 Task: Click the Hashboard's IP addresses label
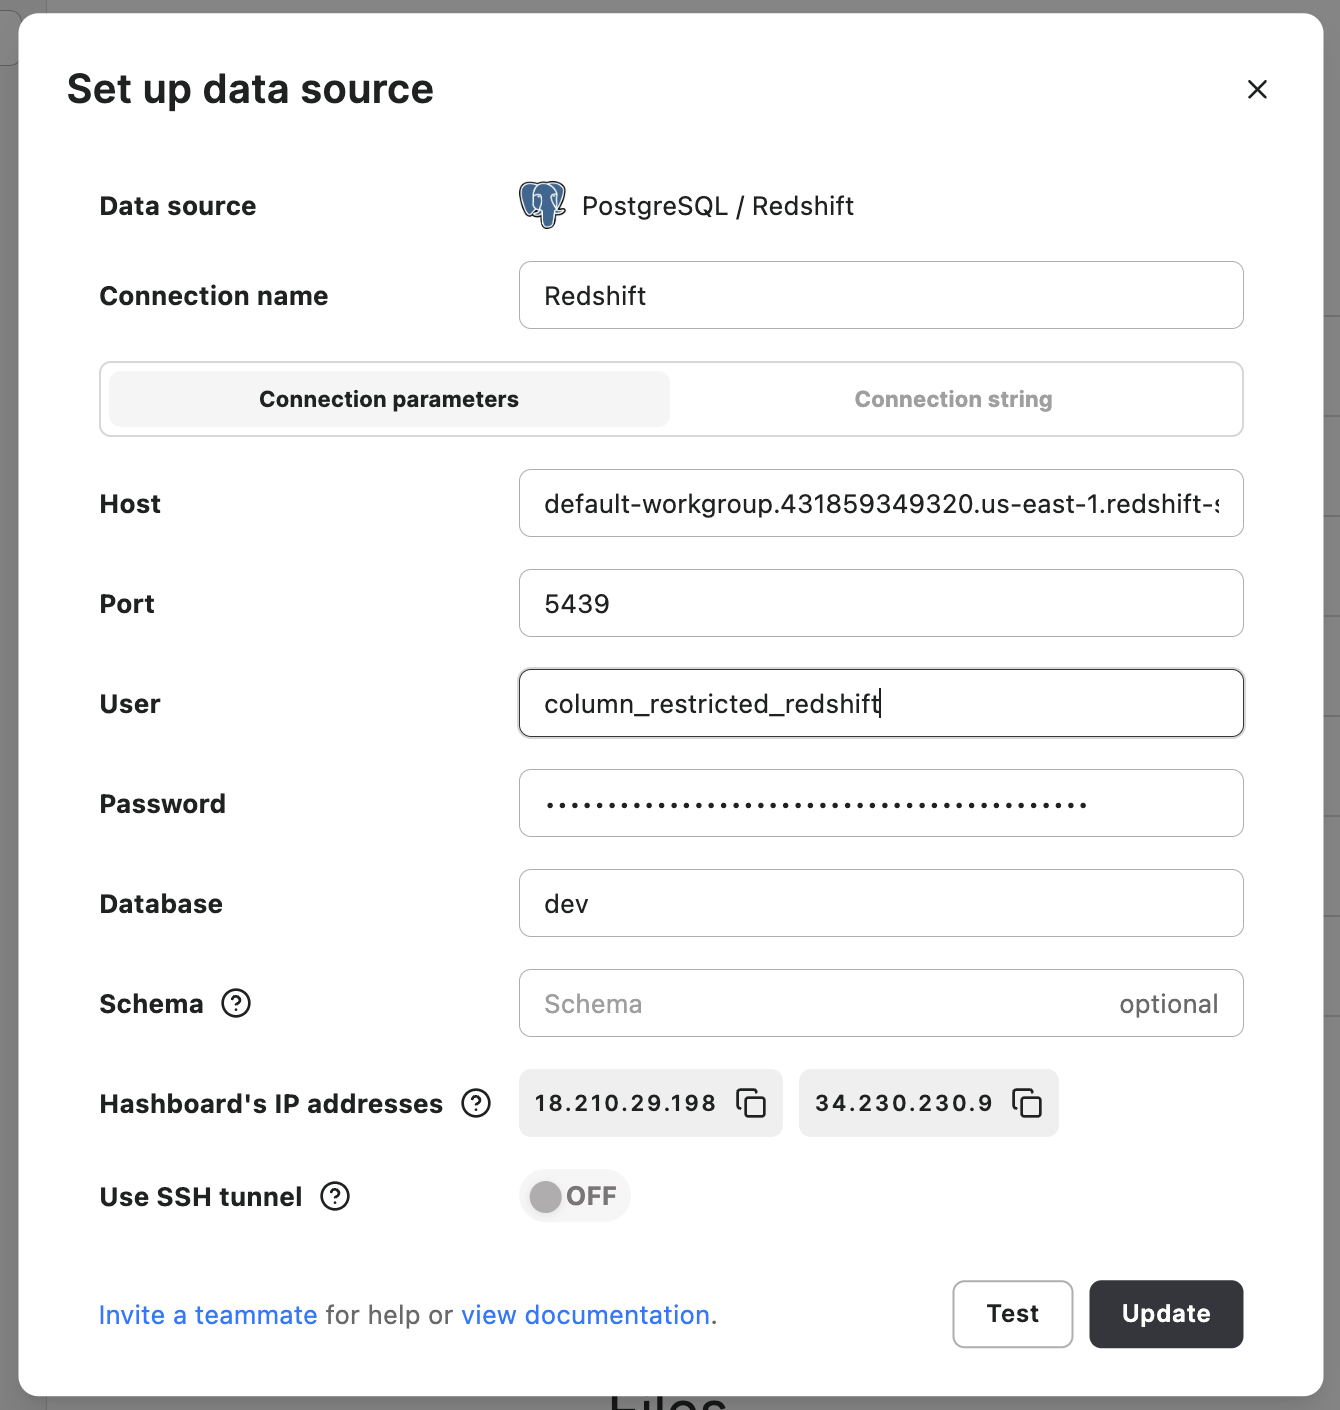271,1104
